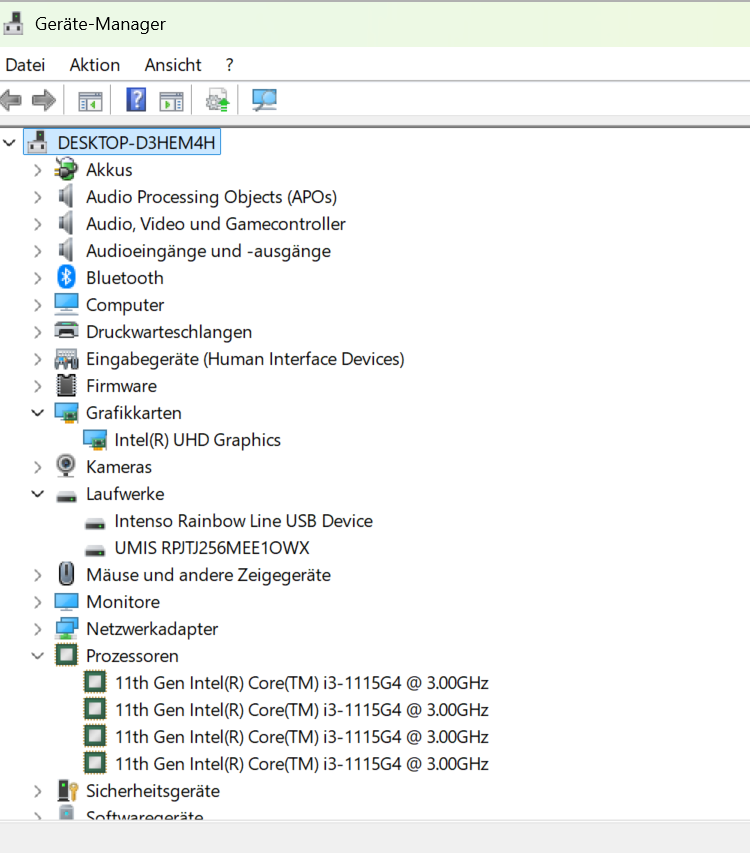Expand the Monitore category chevron
Viewport: 750px width, 853px height.
click(x=38, y=602)
